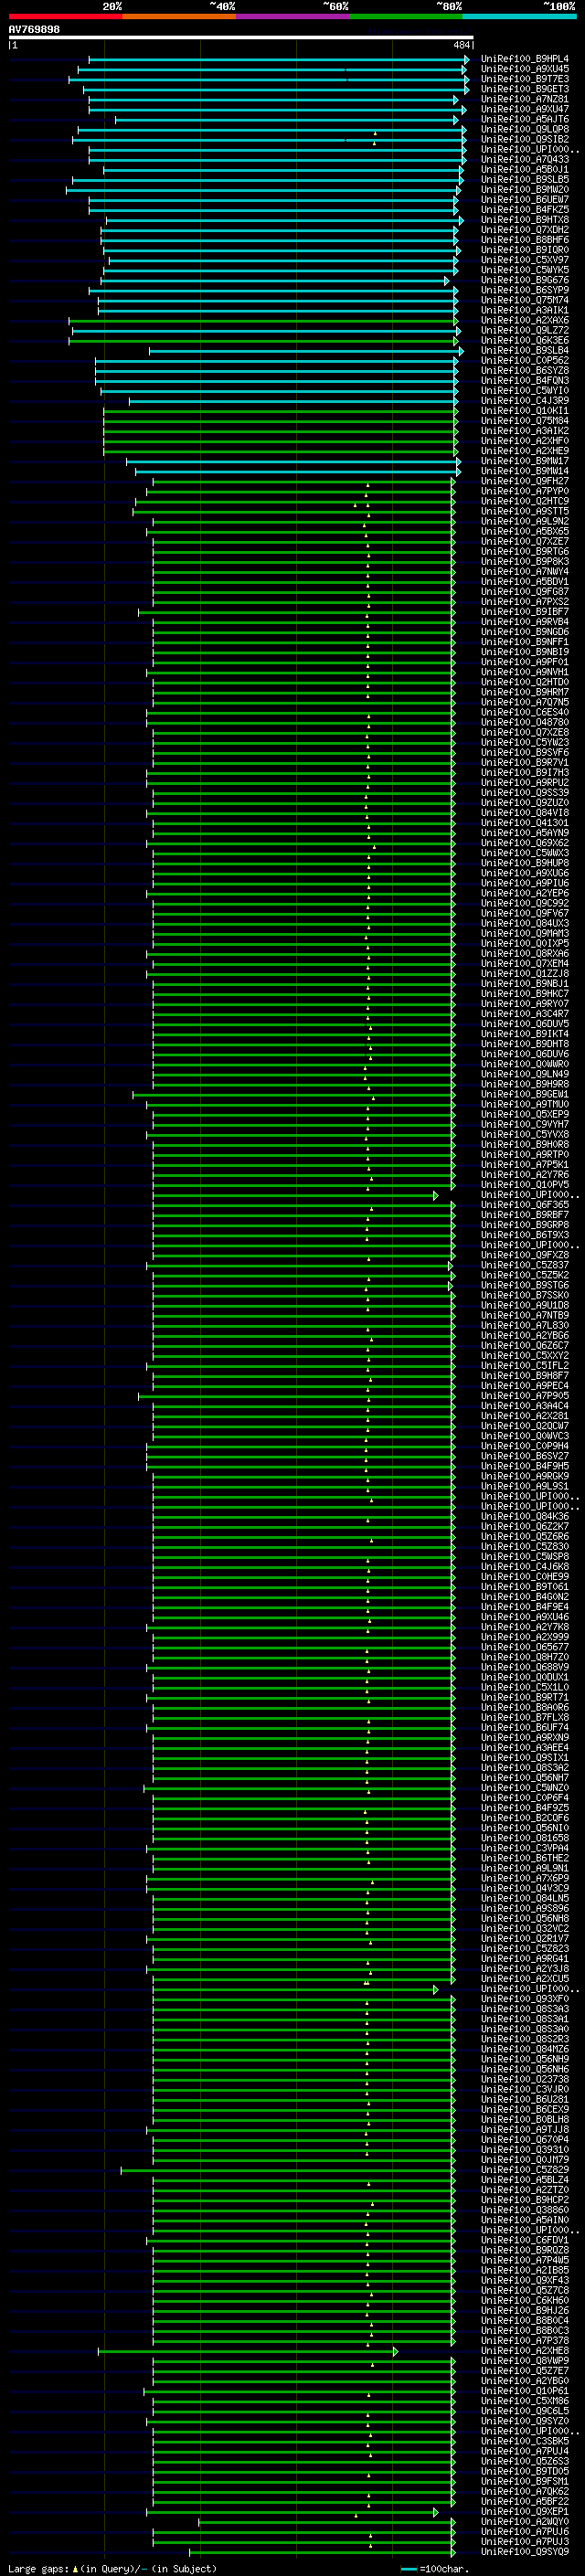Select hit label UniRef100_B8BHF6
This screenshot has height=2576, width=585.
(525, 240)
